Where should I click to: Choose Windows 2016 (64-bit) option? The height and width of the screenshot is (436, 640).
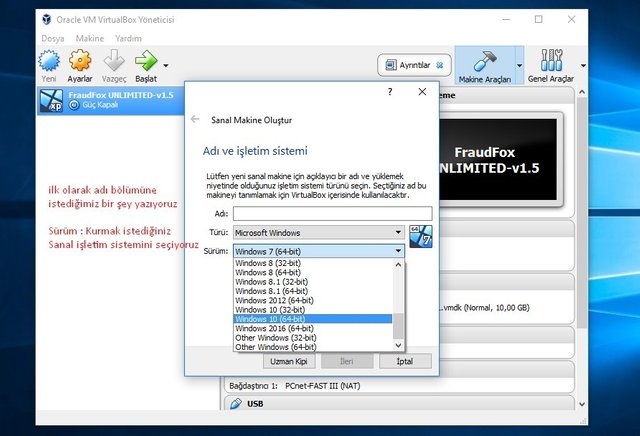313,328
